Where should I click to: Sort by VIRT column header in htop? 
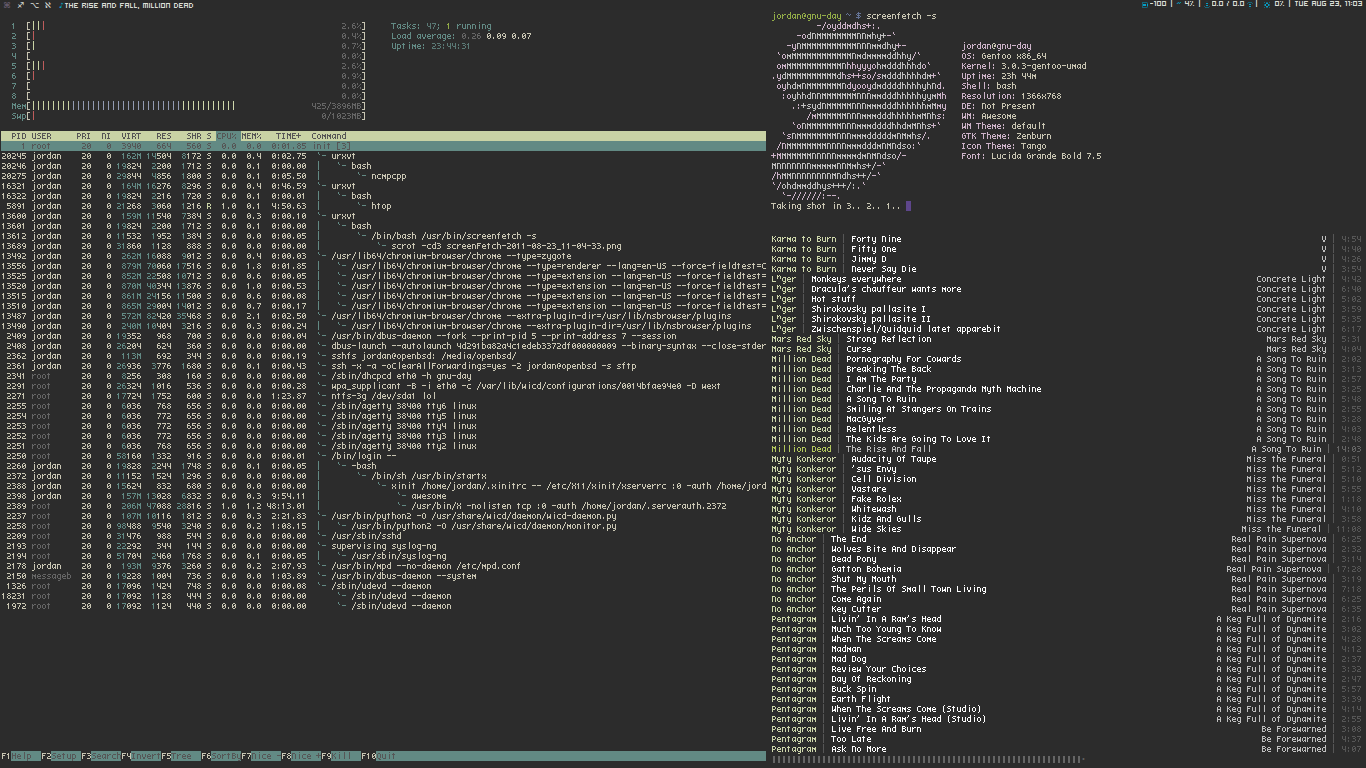pos(132,136)
